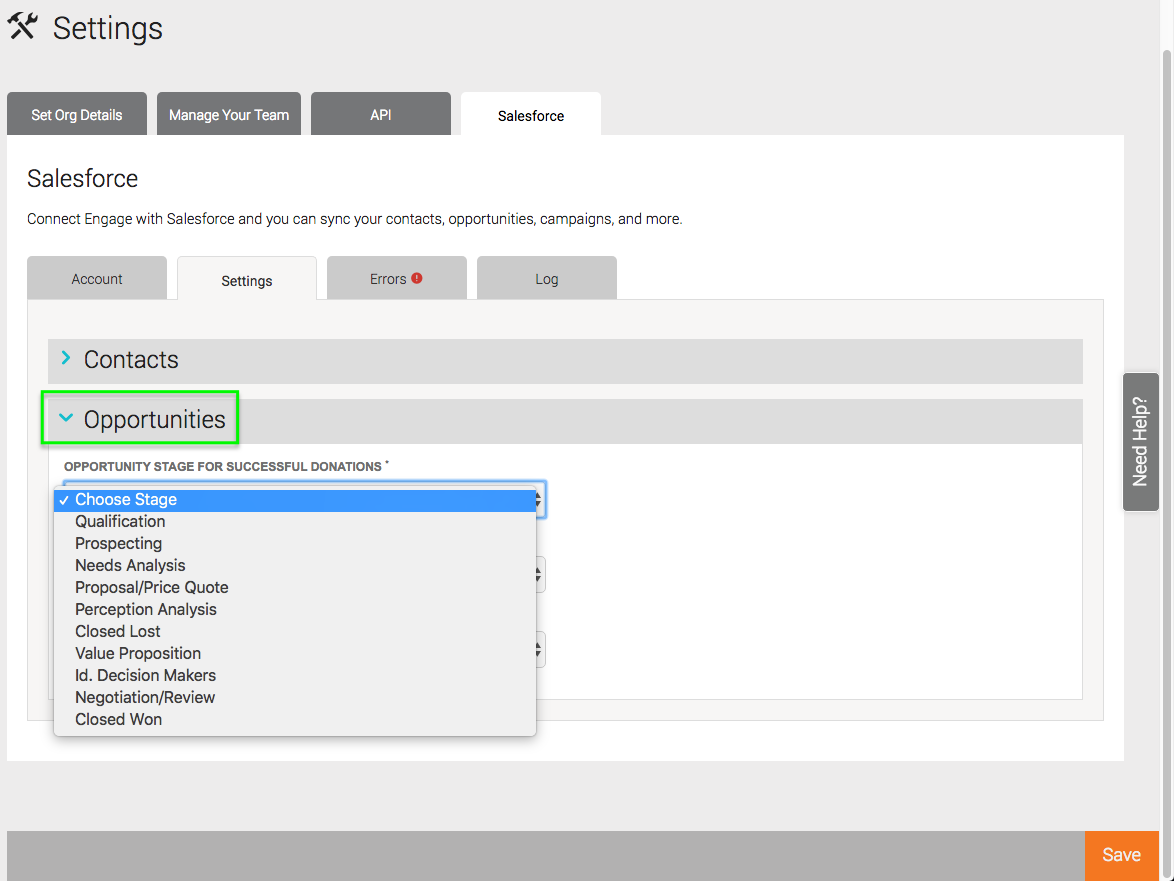Select Choose Stage option
The image size is (1174, 881).
[295, 500]
